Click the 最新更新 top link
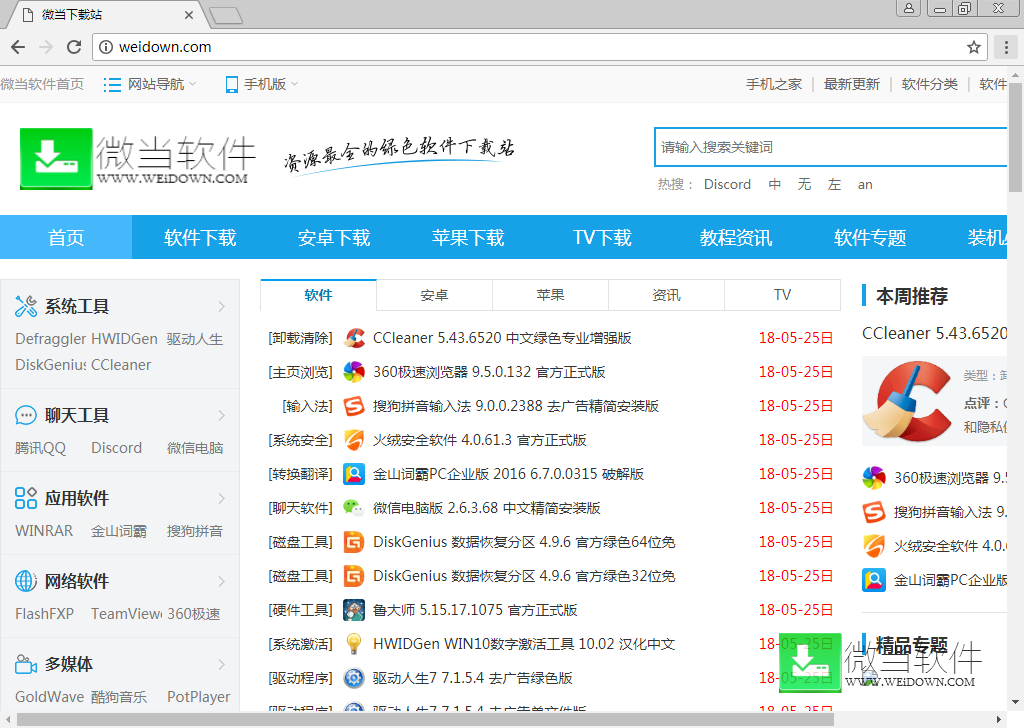This screenshot has height=728, width=1024. 852,84
